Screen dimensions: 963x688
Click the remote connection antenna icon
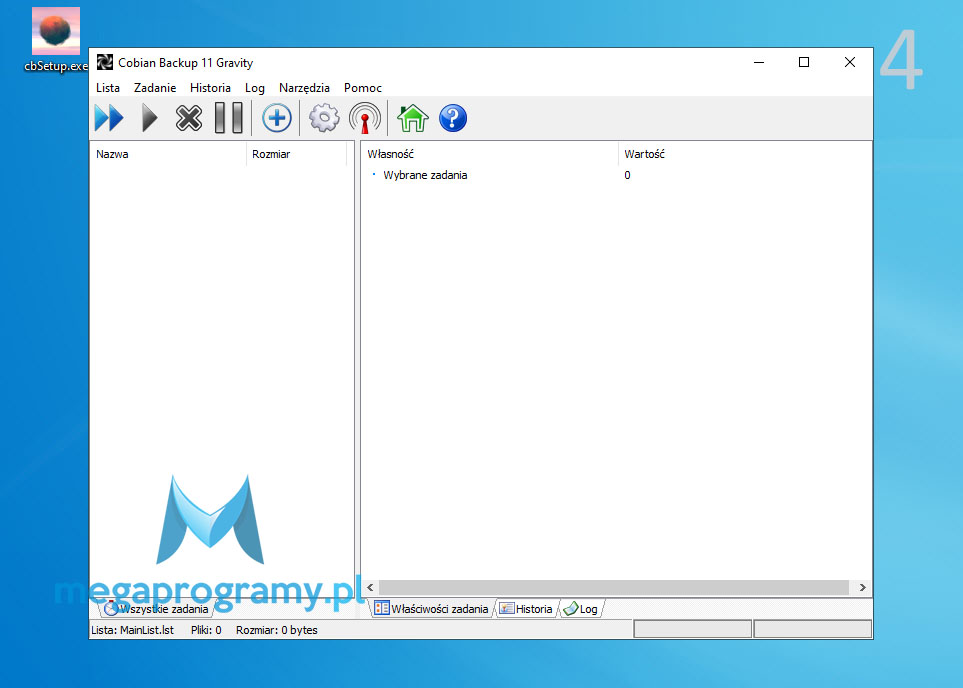[x=365, y=118]
